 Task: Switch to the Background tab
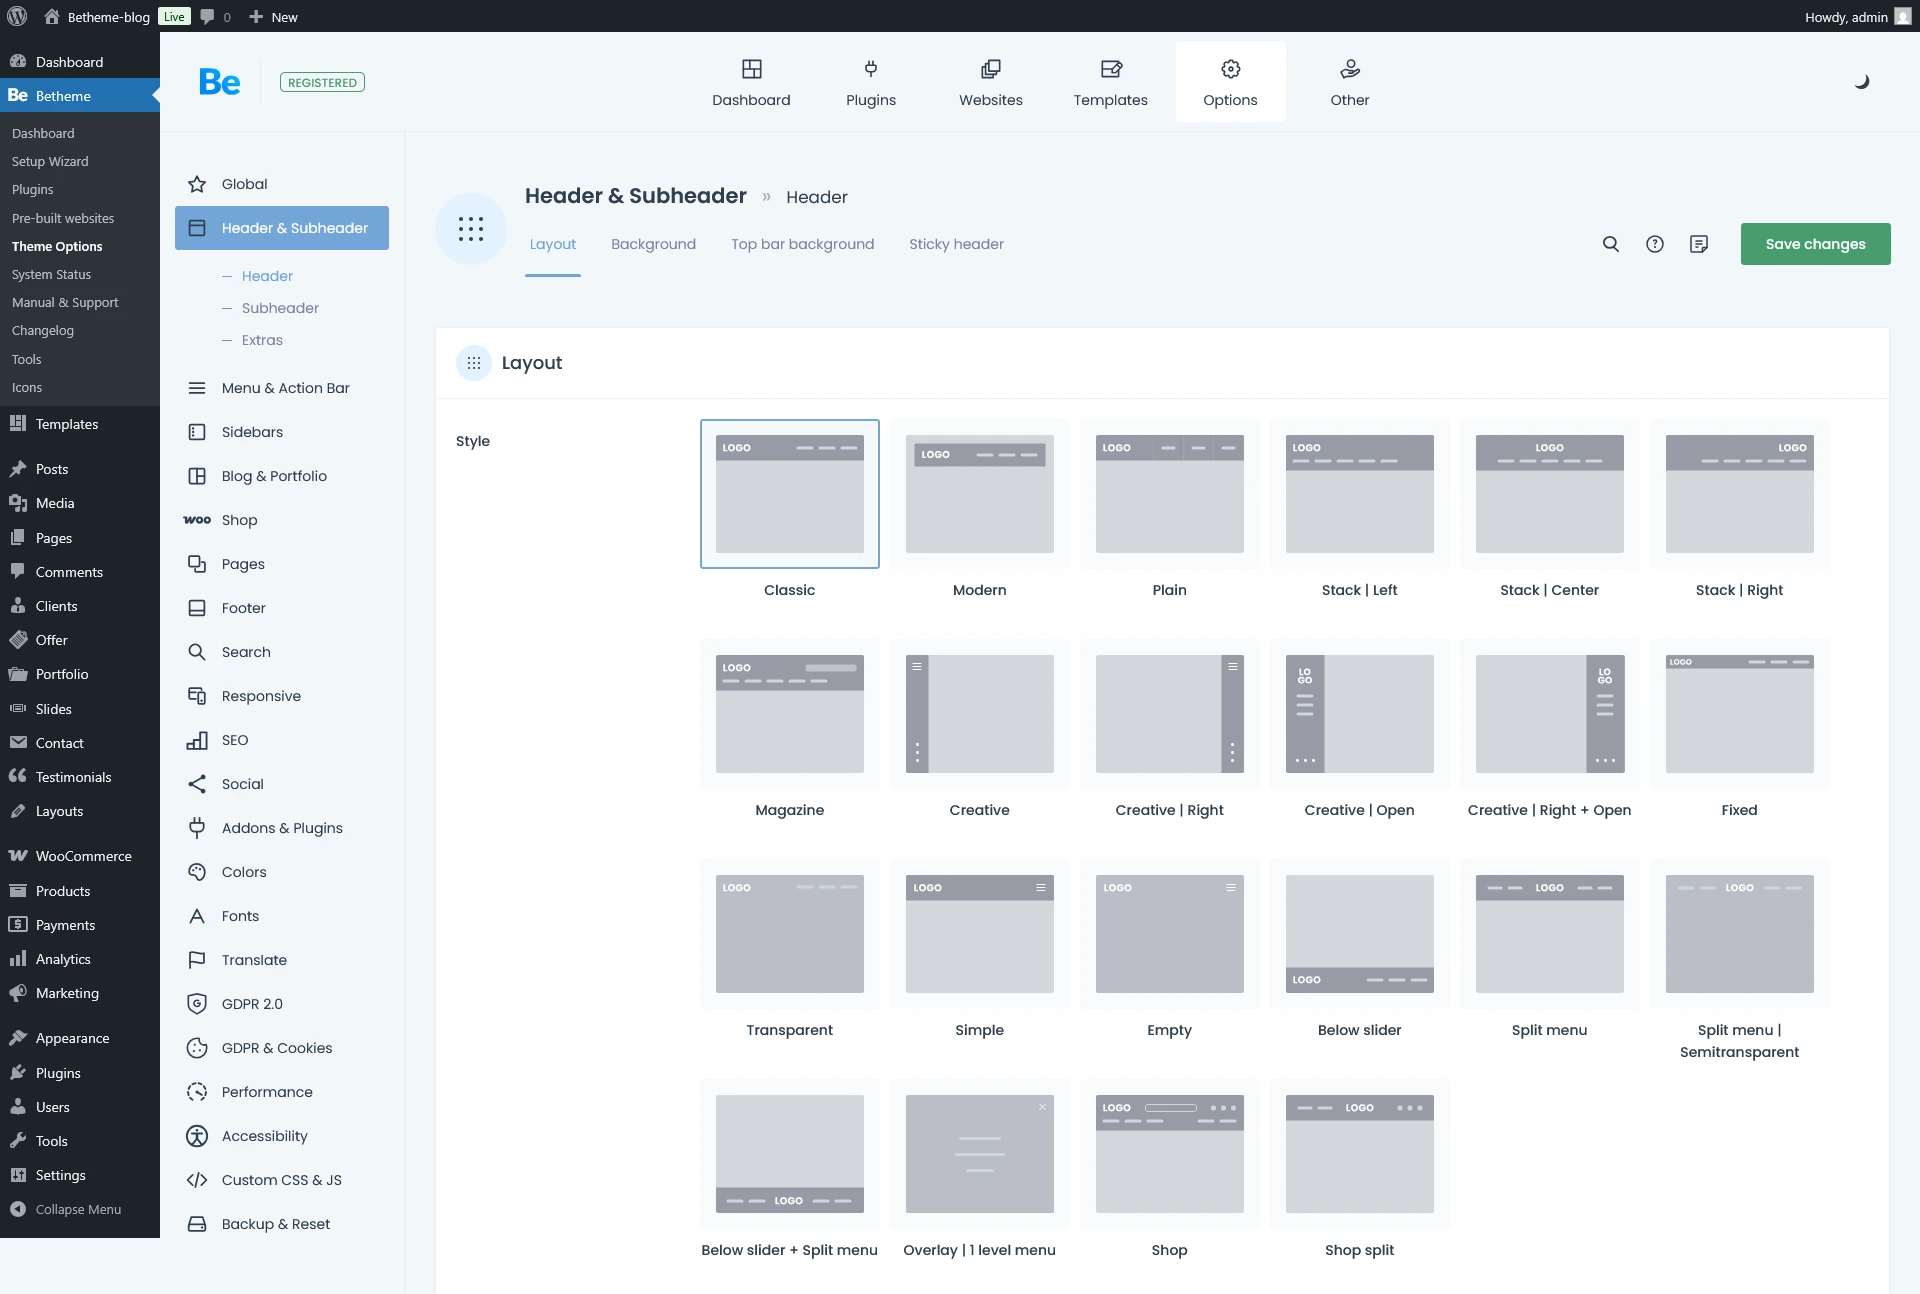click(653, 243)
